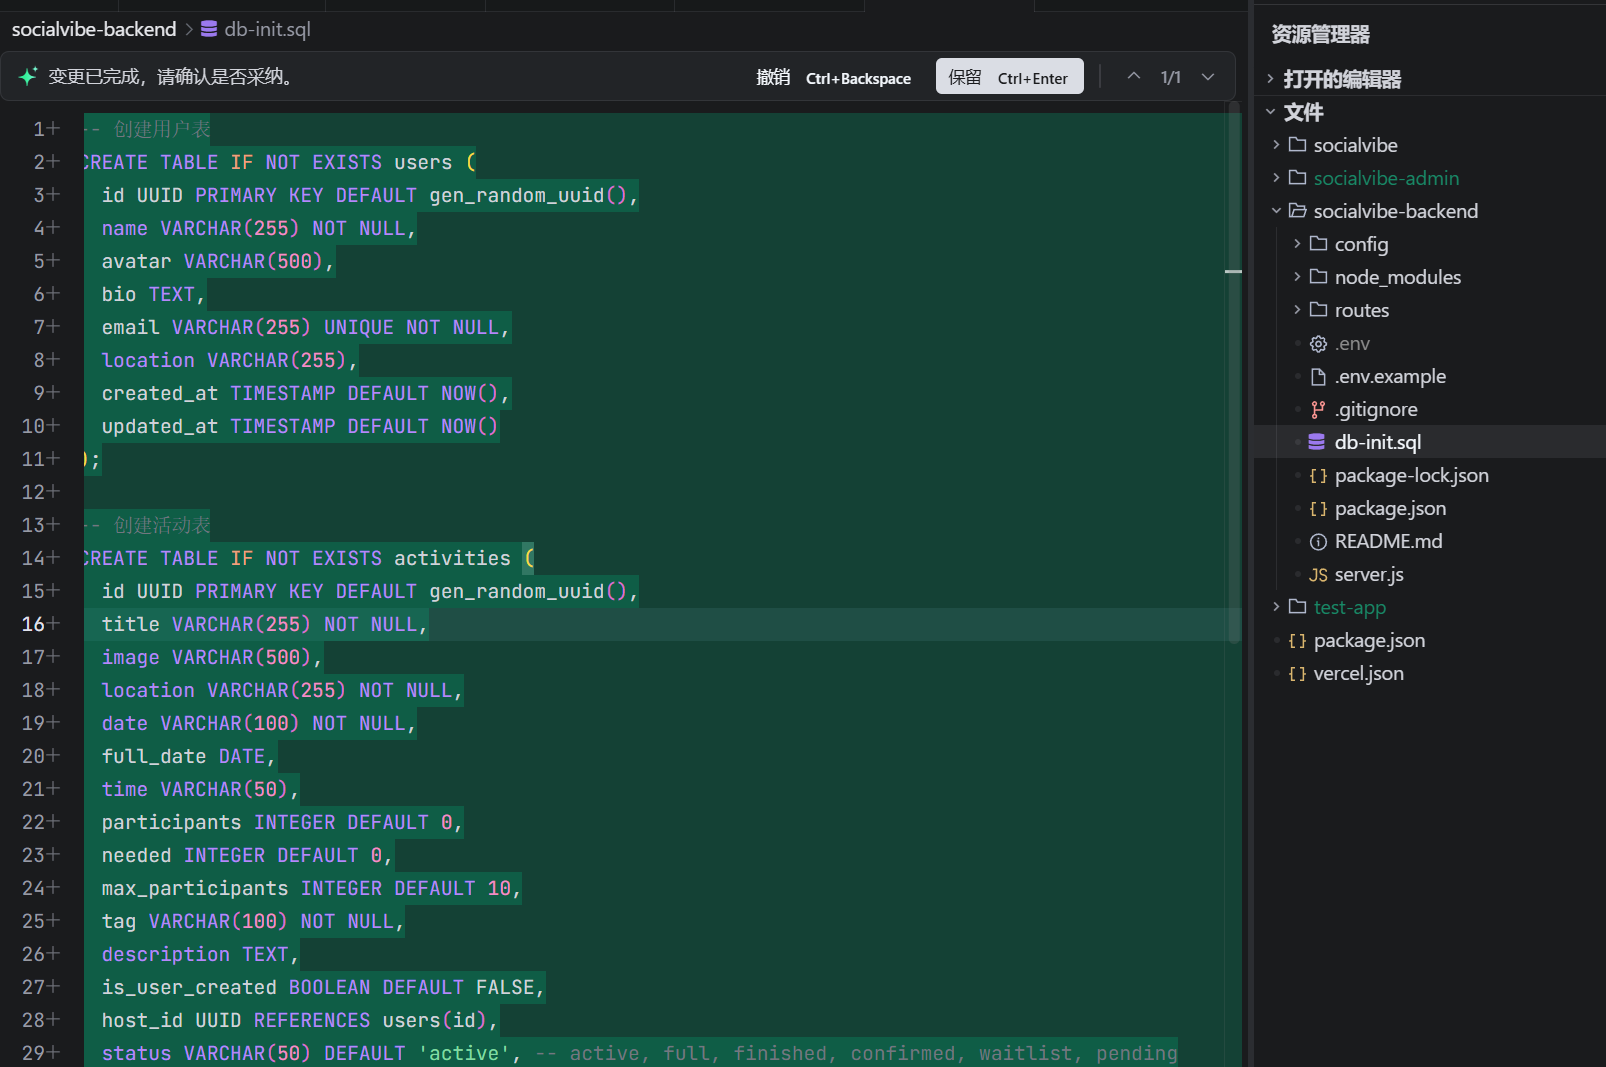Click 'email' column on line 7
The width and height of the screenshot is (1606, 1067).
click(131, 327)
